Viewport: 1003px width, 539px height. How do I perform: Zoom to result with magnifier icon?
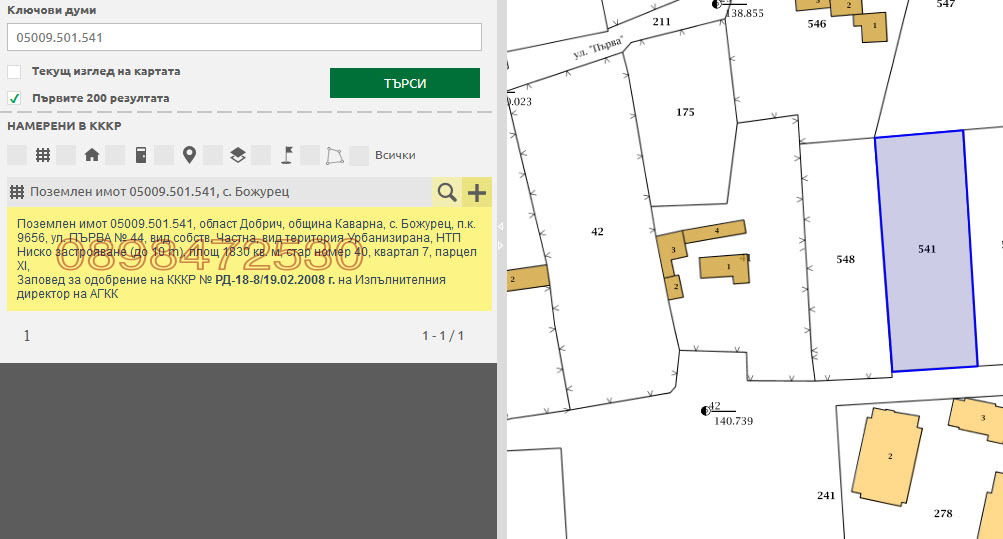tap(447, 192)
